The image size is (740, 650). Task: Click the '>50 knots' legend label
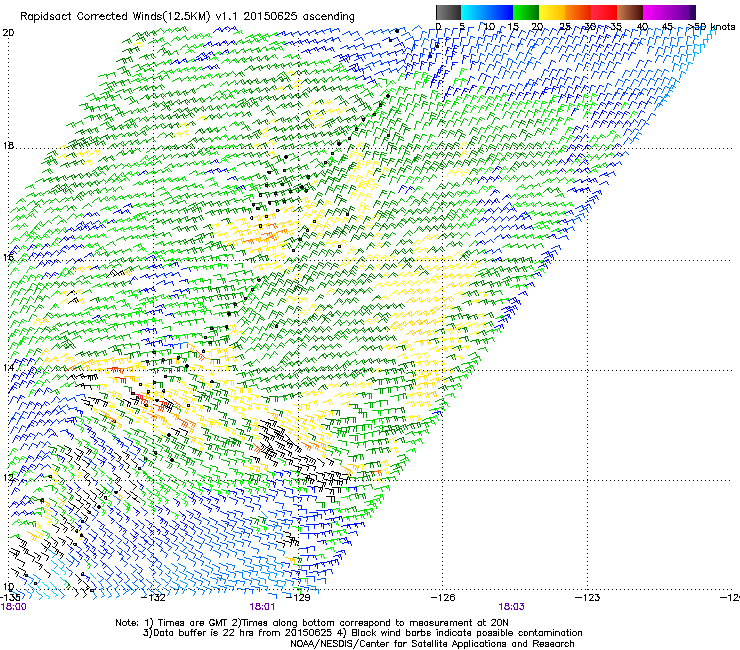[711, 27]
